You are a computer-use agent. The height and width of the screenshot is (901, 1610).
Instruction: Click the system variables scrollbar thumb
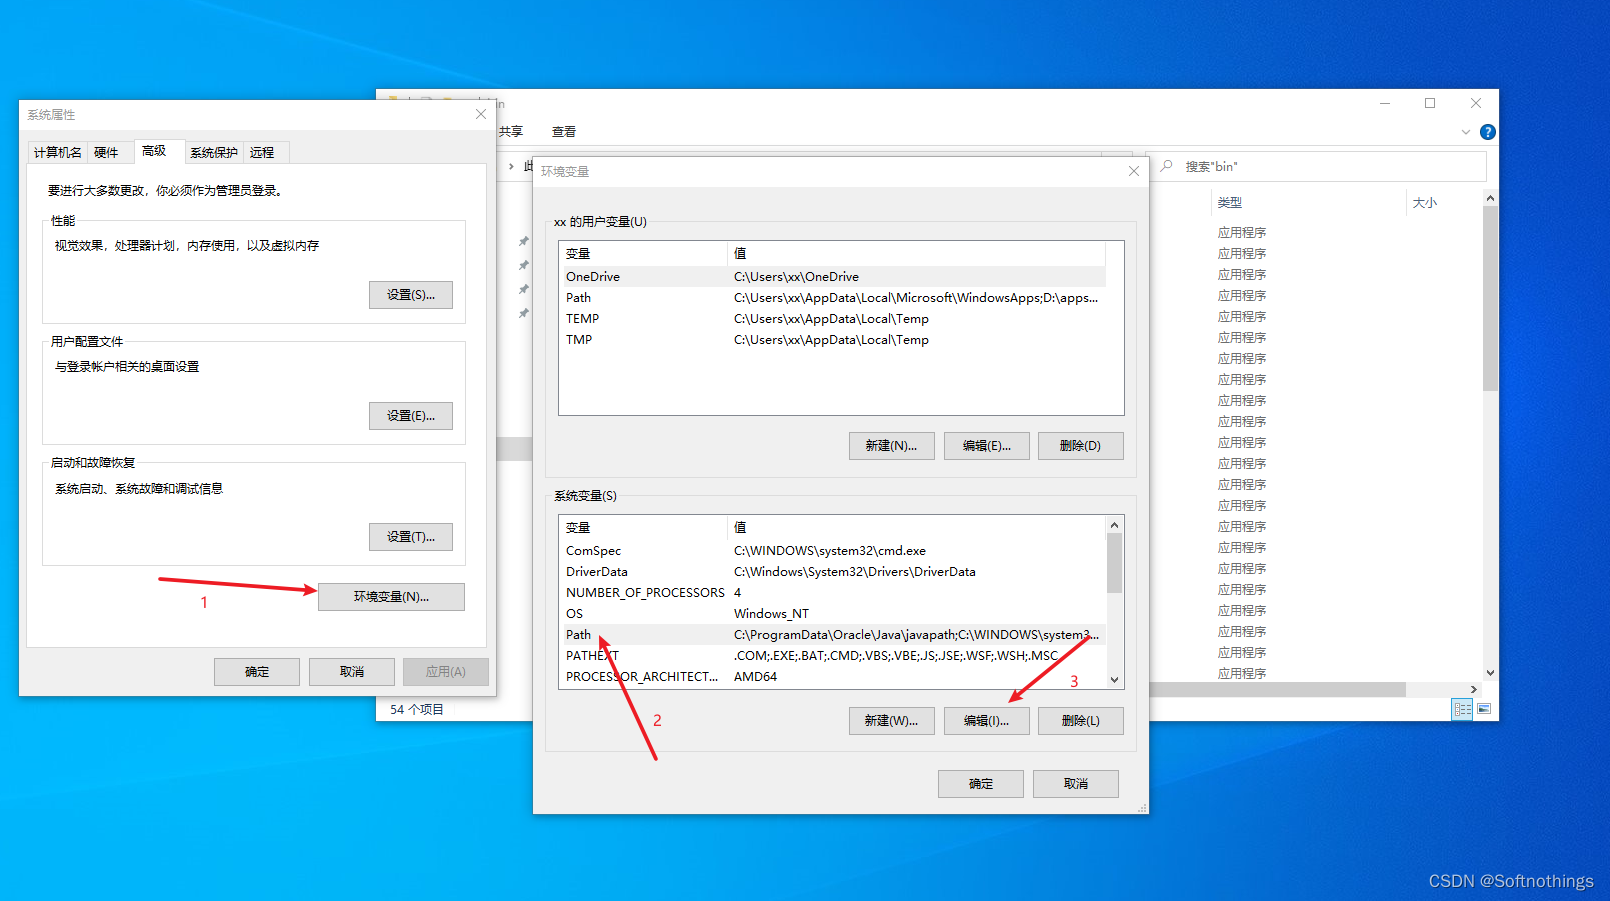1114,563
